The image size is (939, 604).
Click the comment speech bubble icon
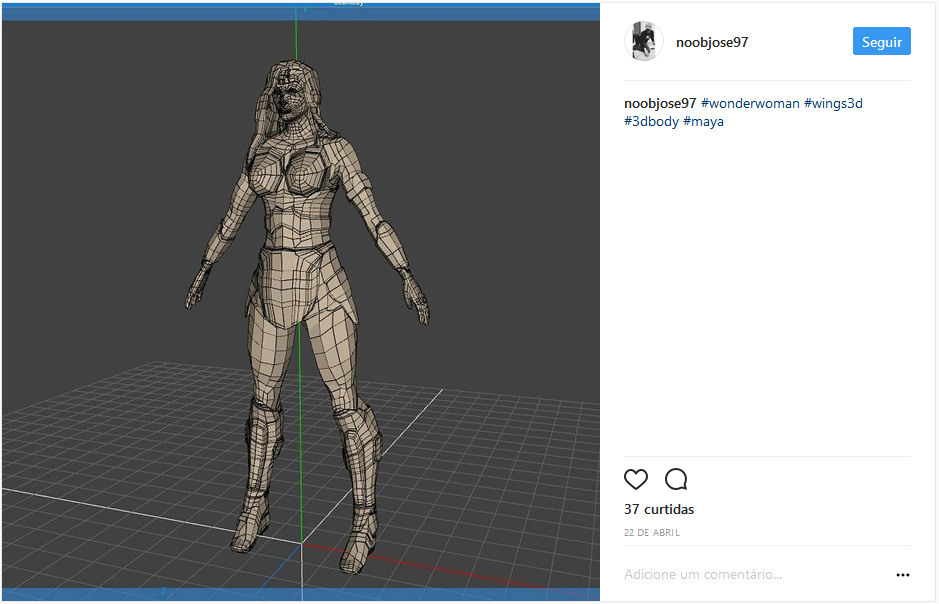pos(676,479)
